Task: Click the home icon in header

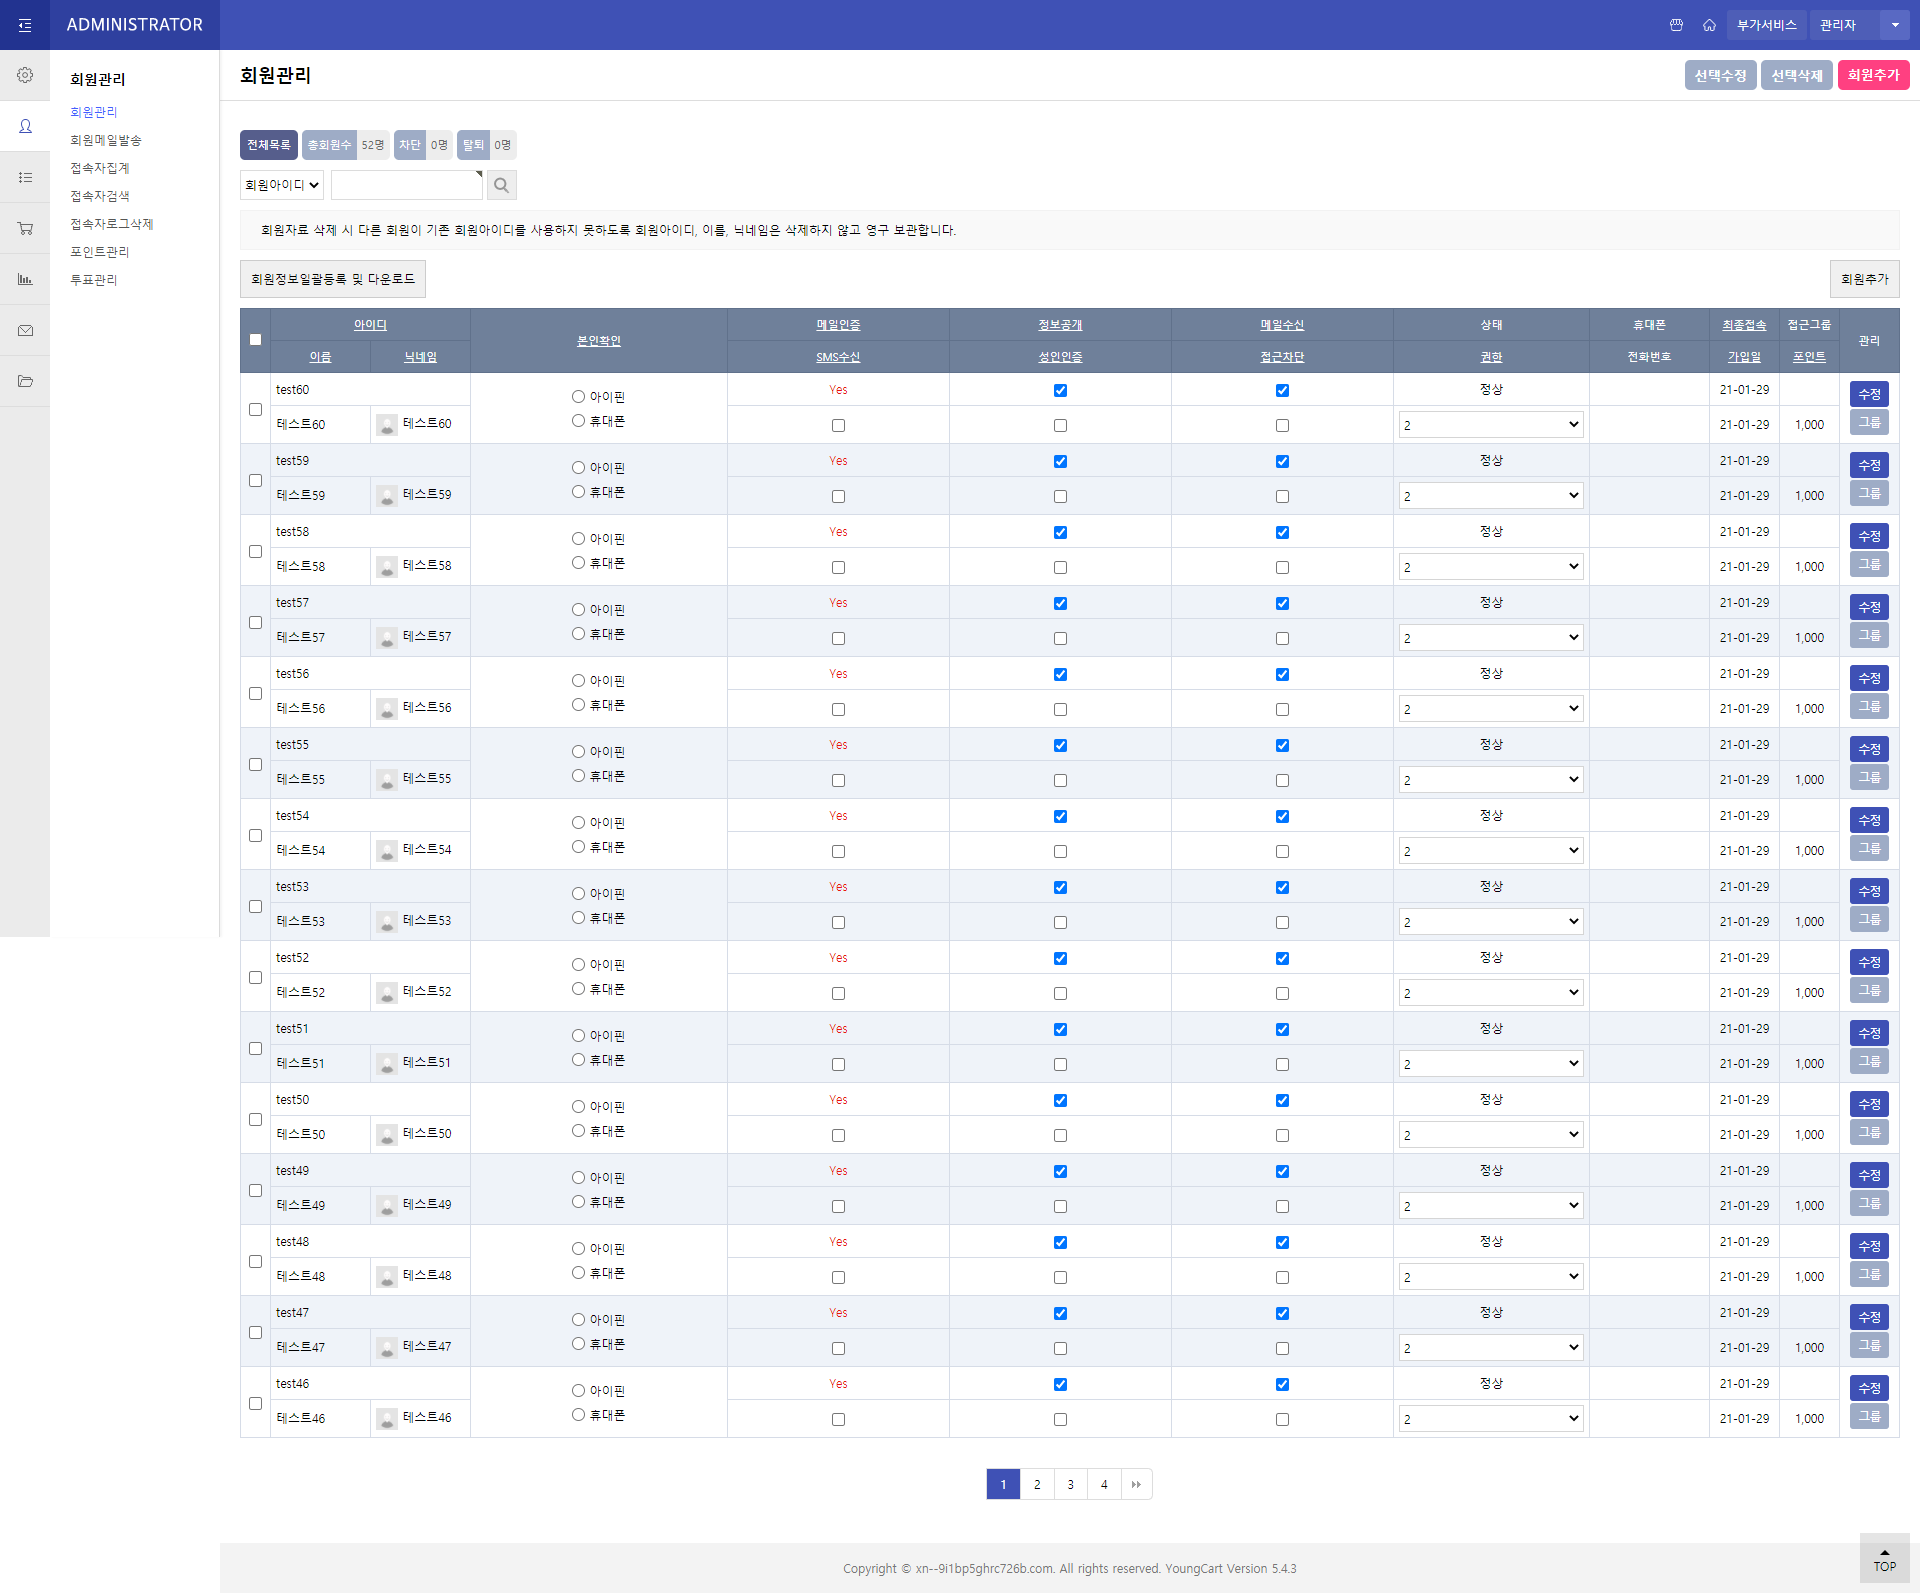Action: click(x=1709, y=25)
